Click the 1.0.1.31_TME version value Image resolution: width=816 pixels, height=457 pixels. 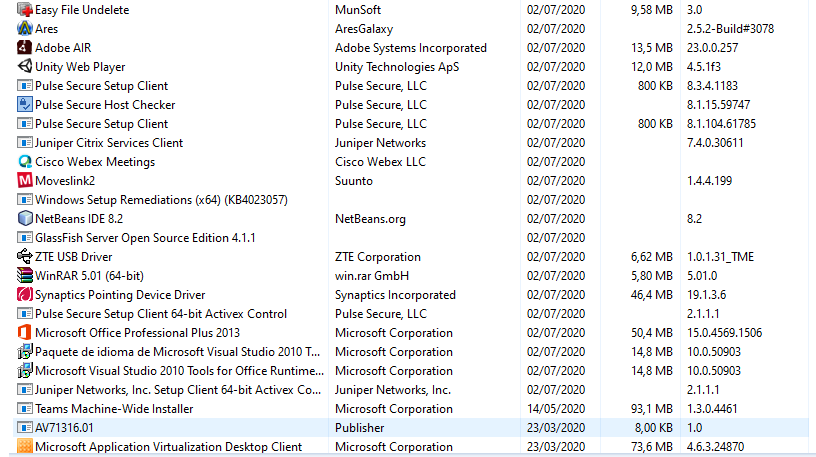720,257
